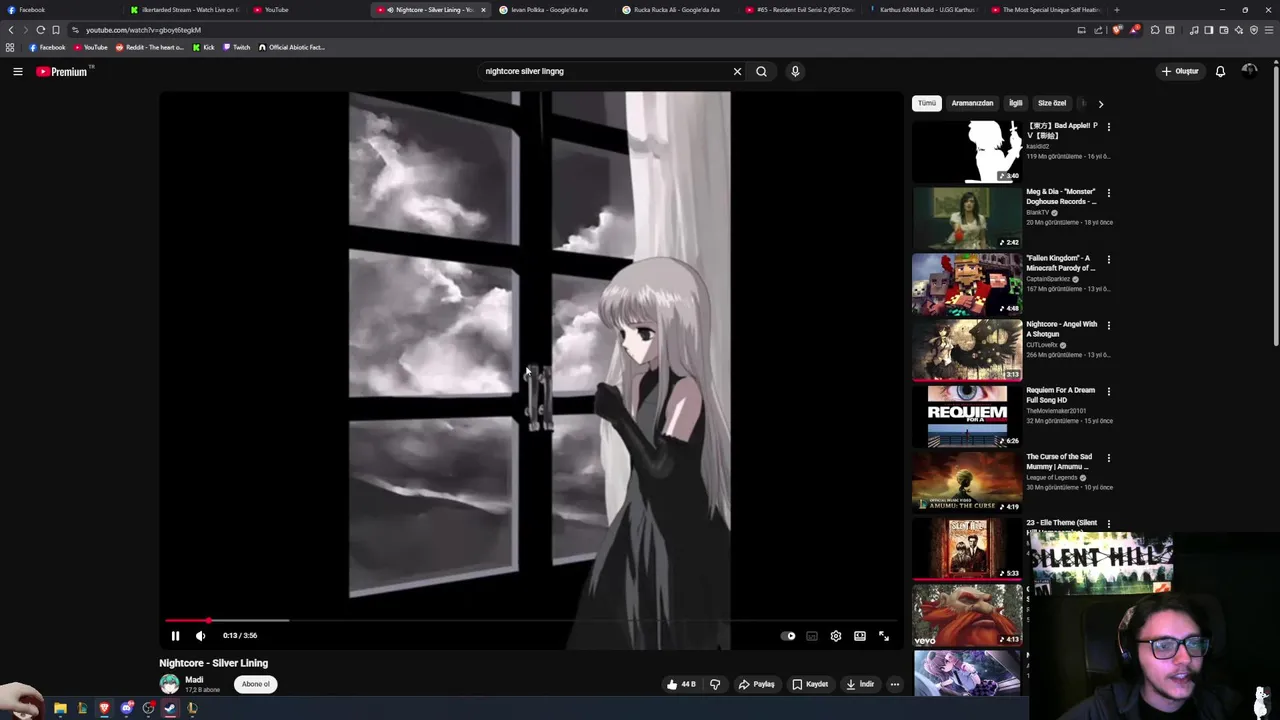This screenshot has width=1280, height=720.
Task: Turn on subtitles in the player
Action: tap(812, 636)
